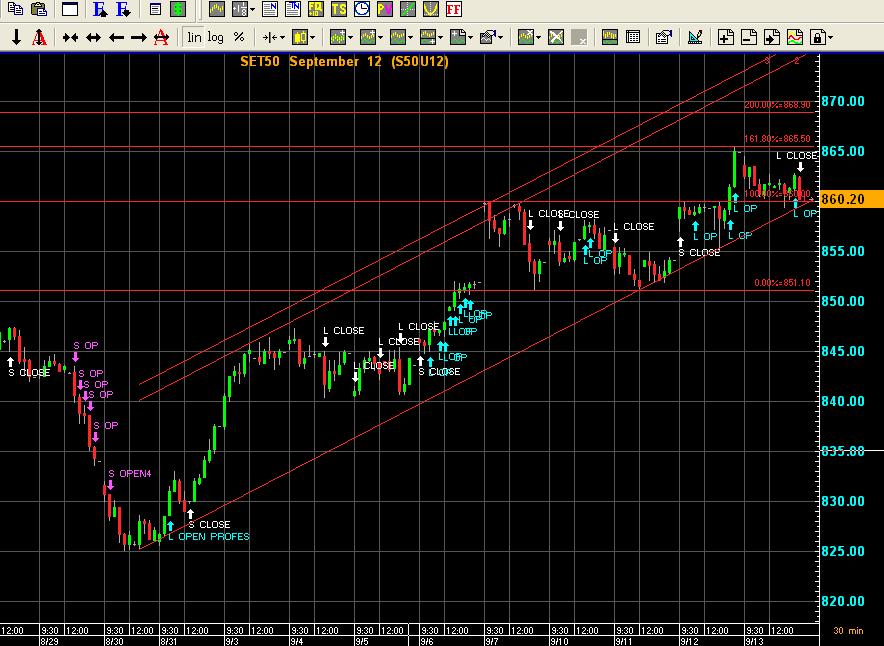
Task: Open the lock icon dropdown arrow
Action: pyautogui.click(x=829, y=38)
